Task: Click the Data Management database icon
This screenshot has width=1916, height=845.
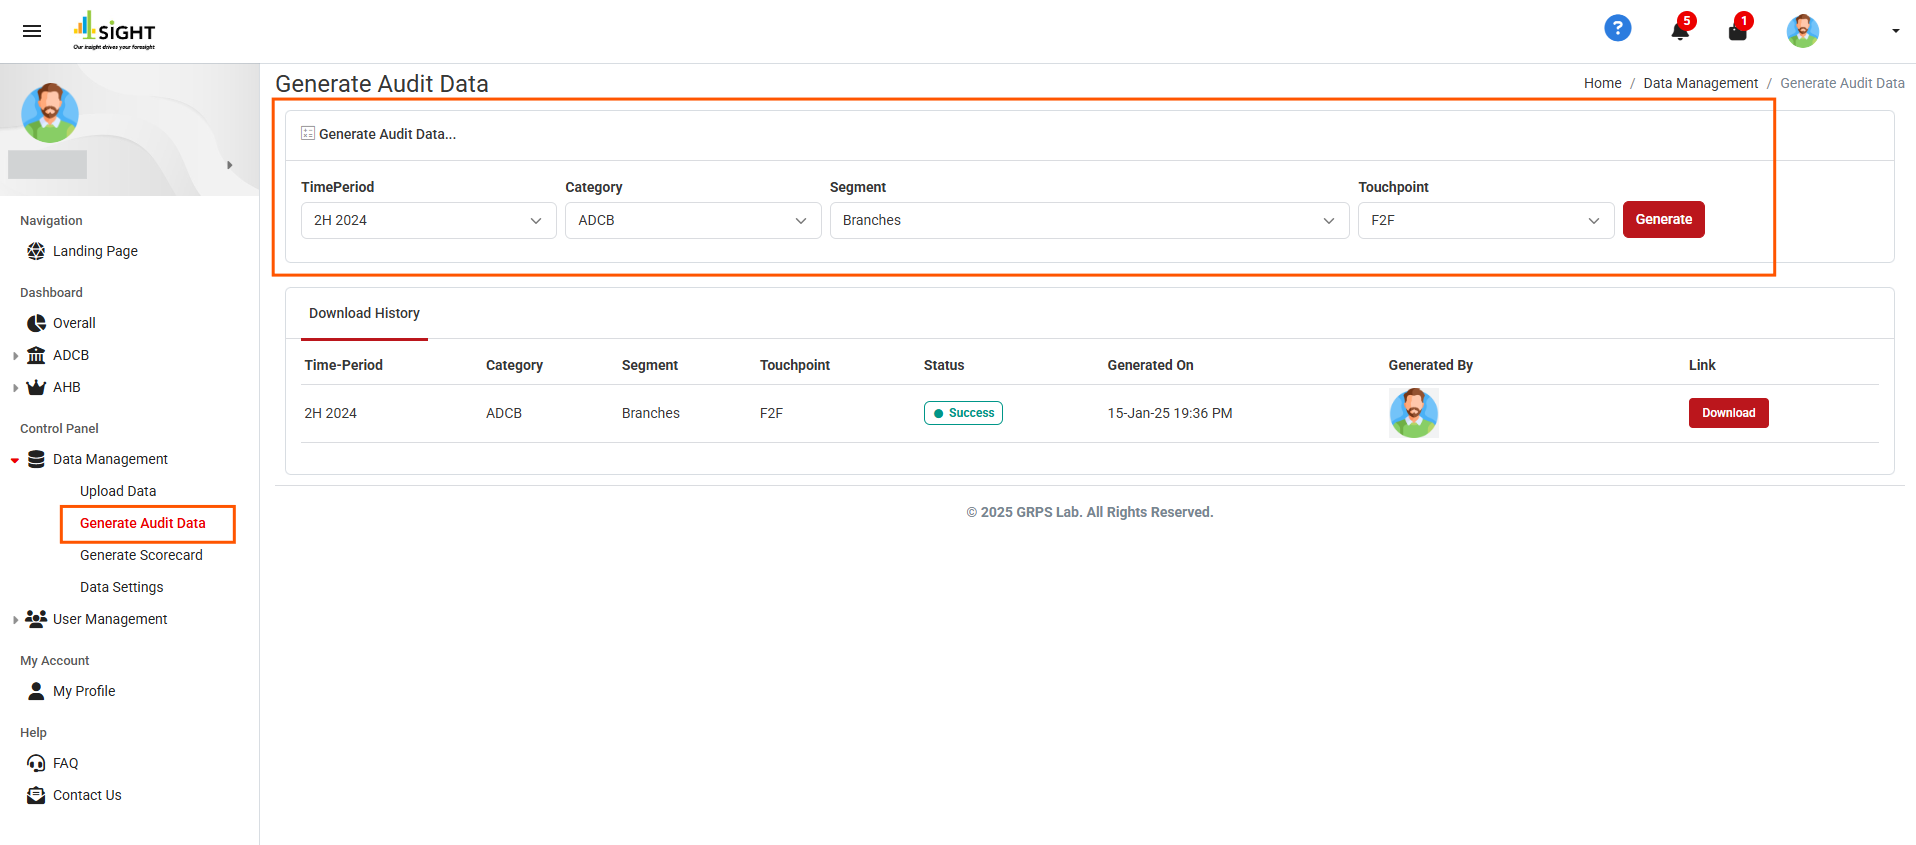Action: point(36,459)
